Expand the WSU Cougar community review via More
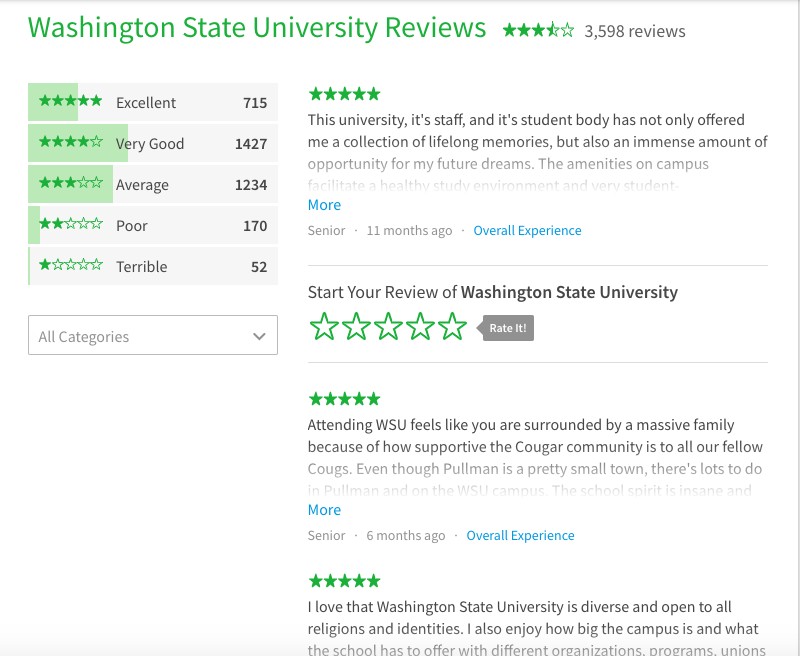 pyautogui.click(x=324, y=510)
